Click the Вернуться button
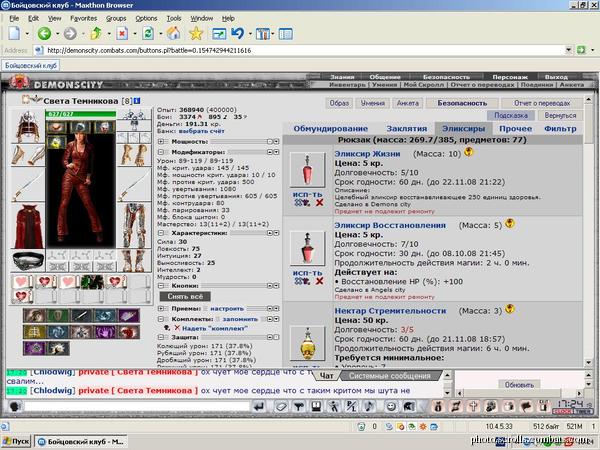Screen dimensions: 600x450 (x=560, y=115)
